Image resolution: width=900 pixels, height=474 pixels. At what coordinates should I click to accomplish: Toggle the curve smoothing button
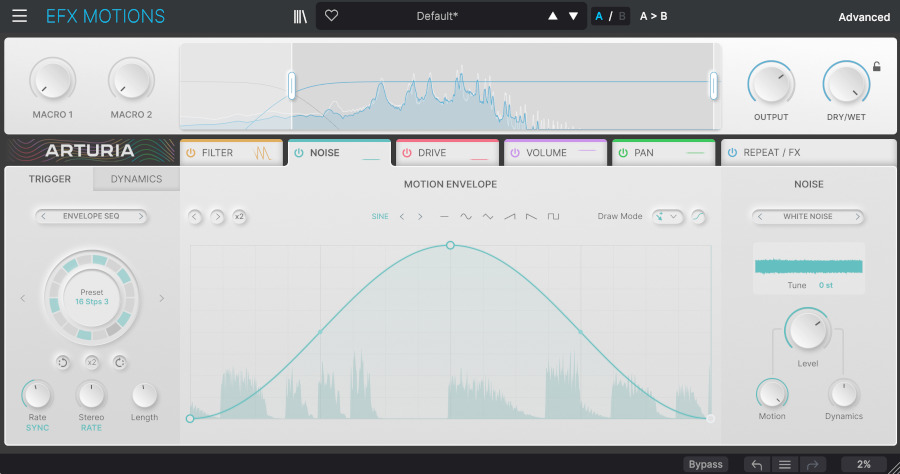[x=698, y=216]
